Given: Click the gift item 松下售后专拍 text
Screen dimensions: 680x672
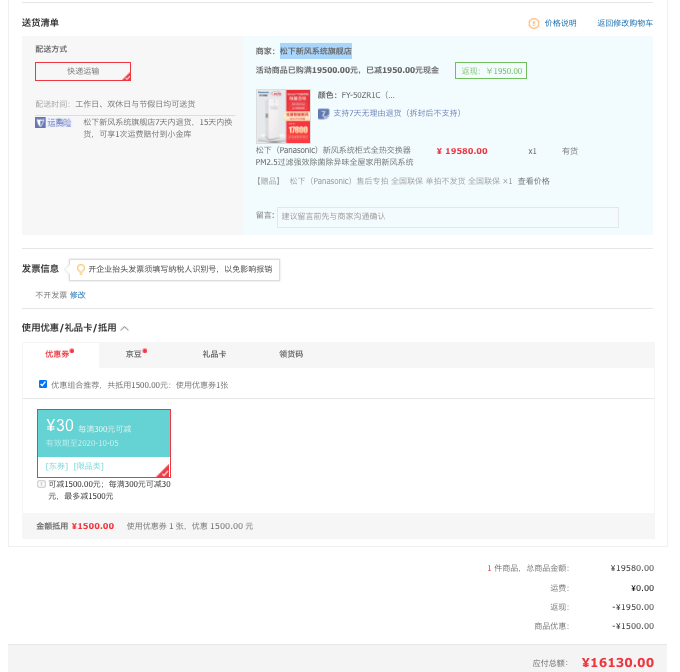Looking at the screenshot, I should click(401, 181).
